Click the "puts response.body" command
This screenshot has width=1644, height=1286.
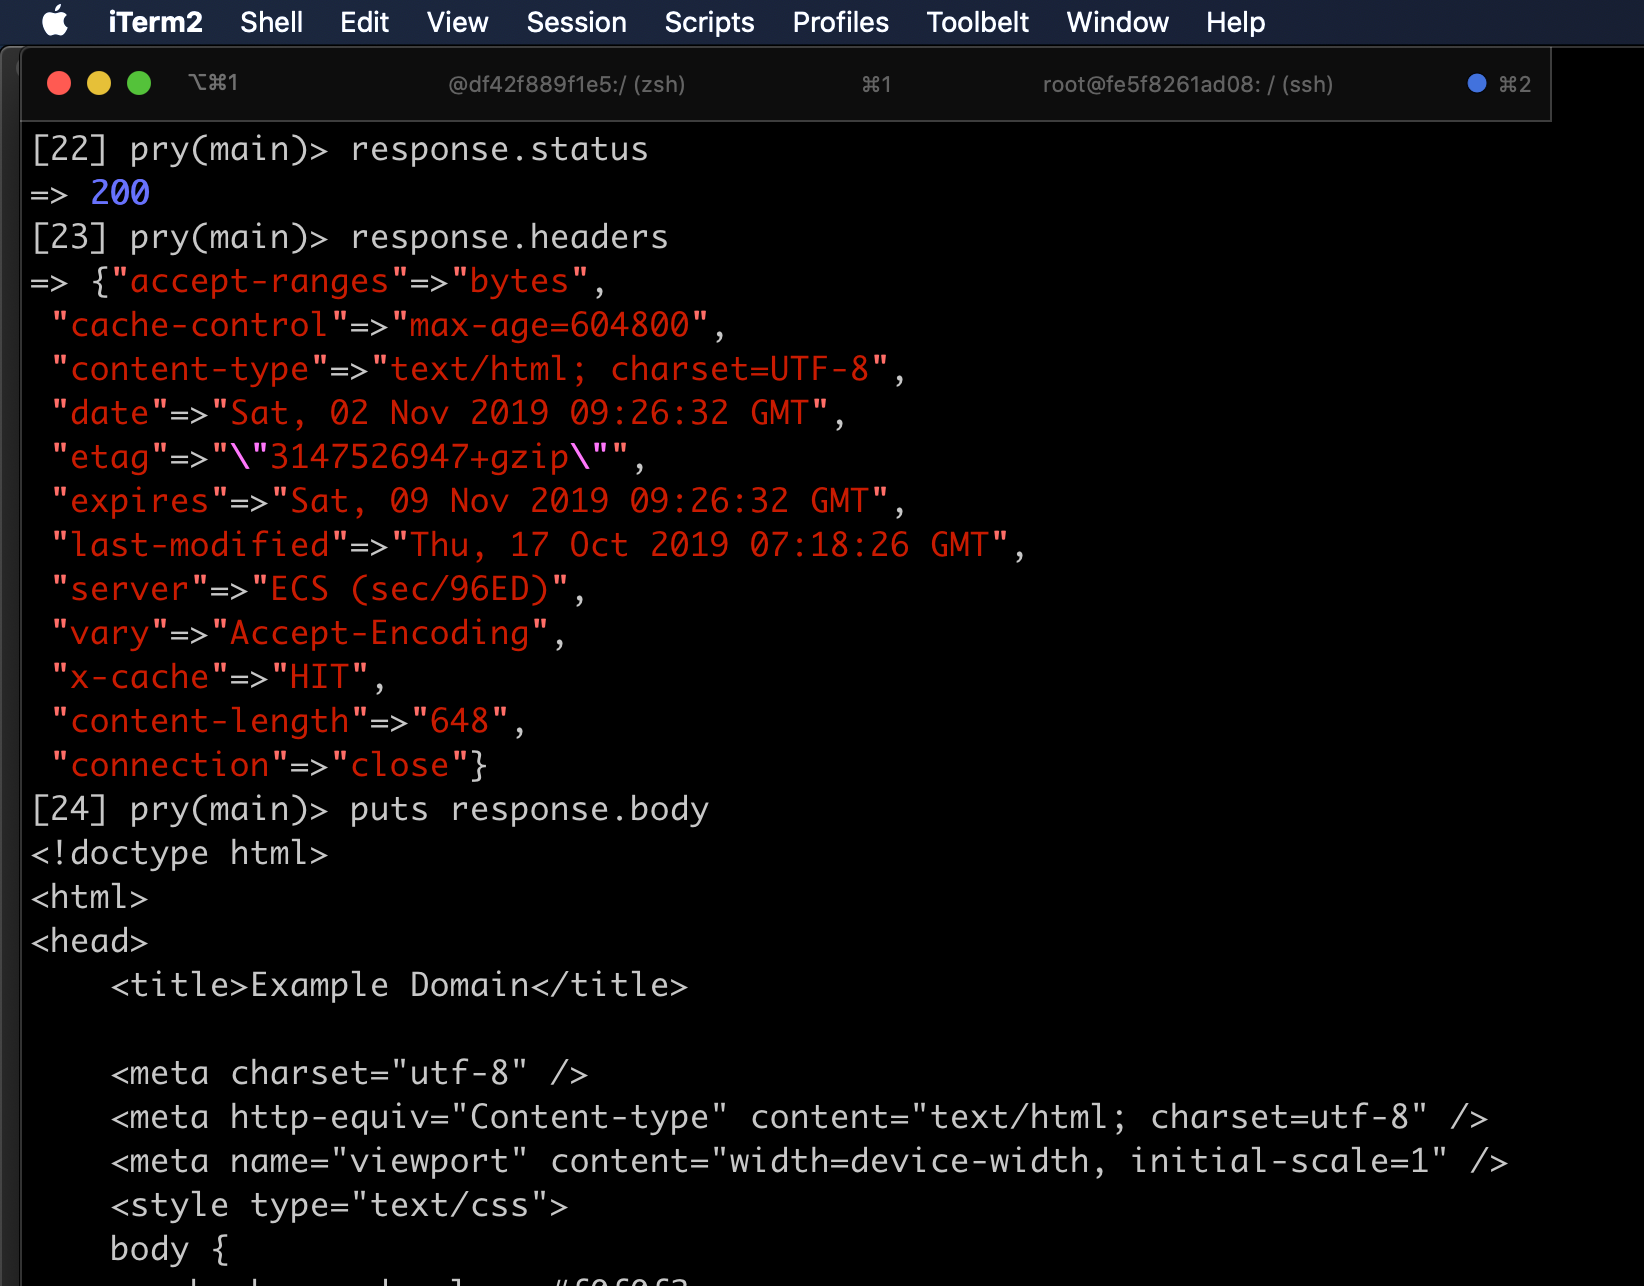pos(529,809)
